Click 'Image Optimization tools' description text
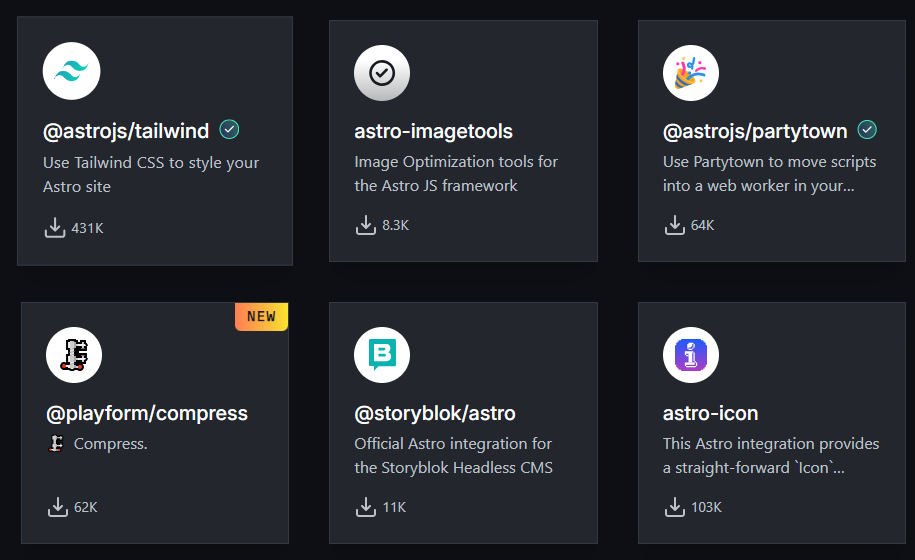Viewport: 915px width, 560px height. 456,173
